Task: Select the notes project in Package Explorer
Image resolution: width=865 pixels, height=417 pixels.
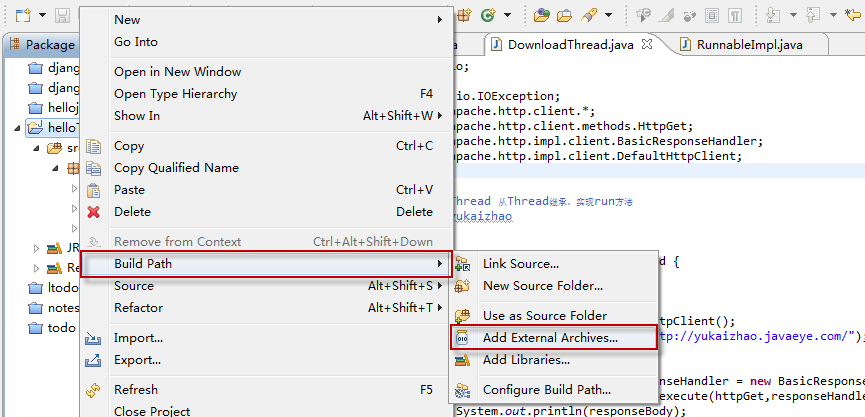Action: point(63,308)
